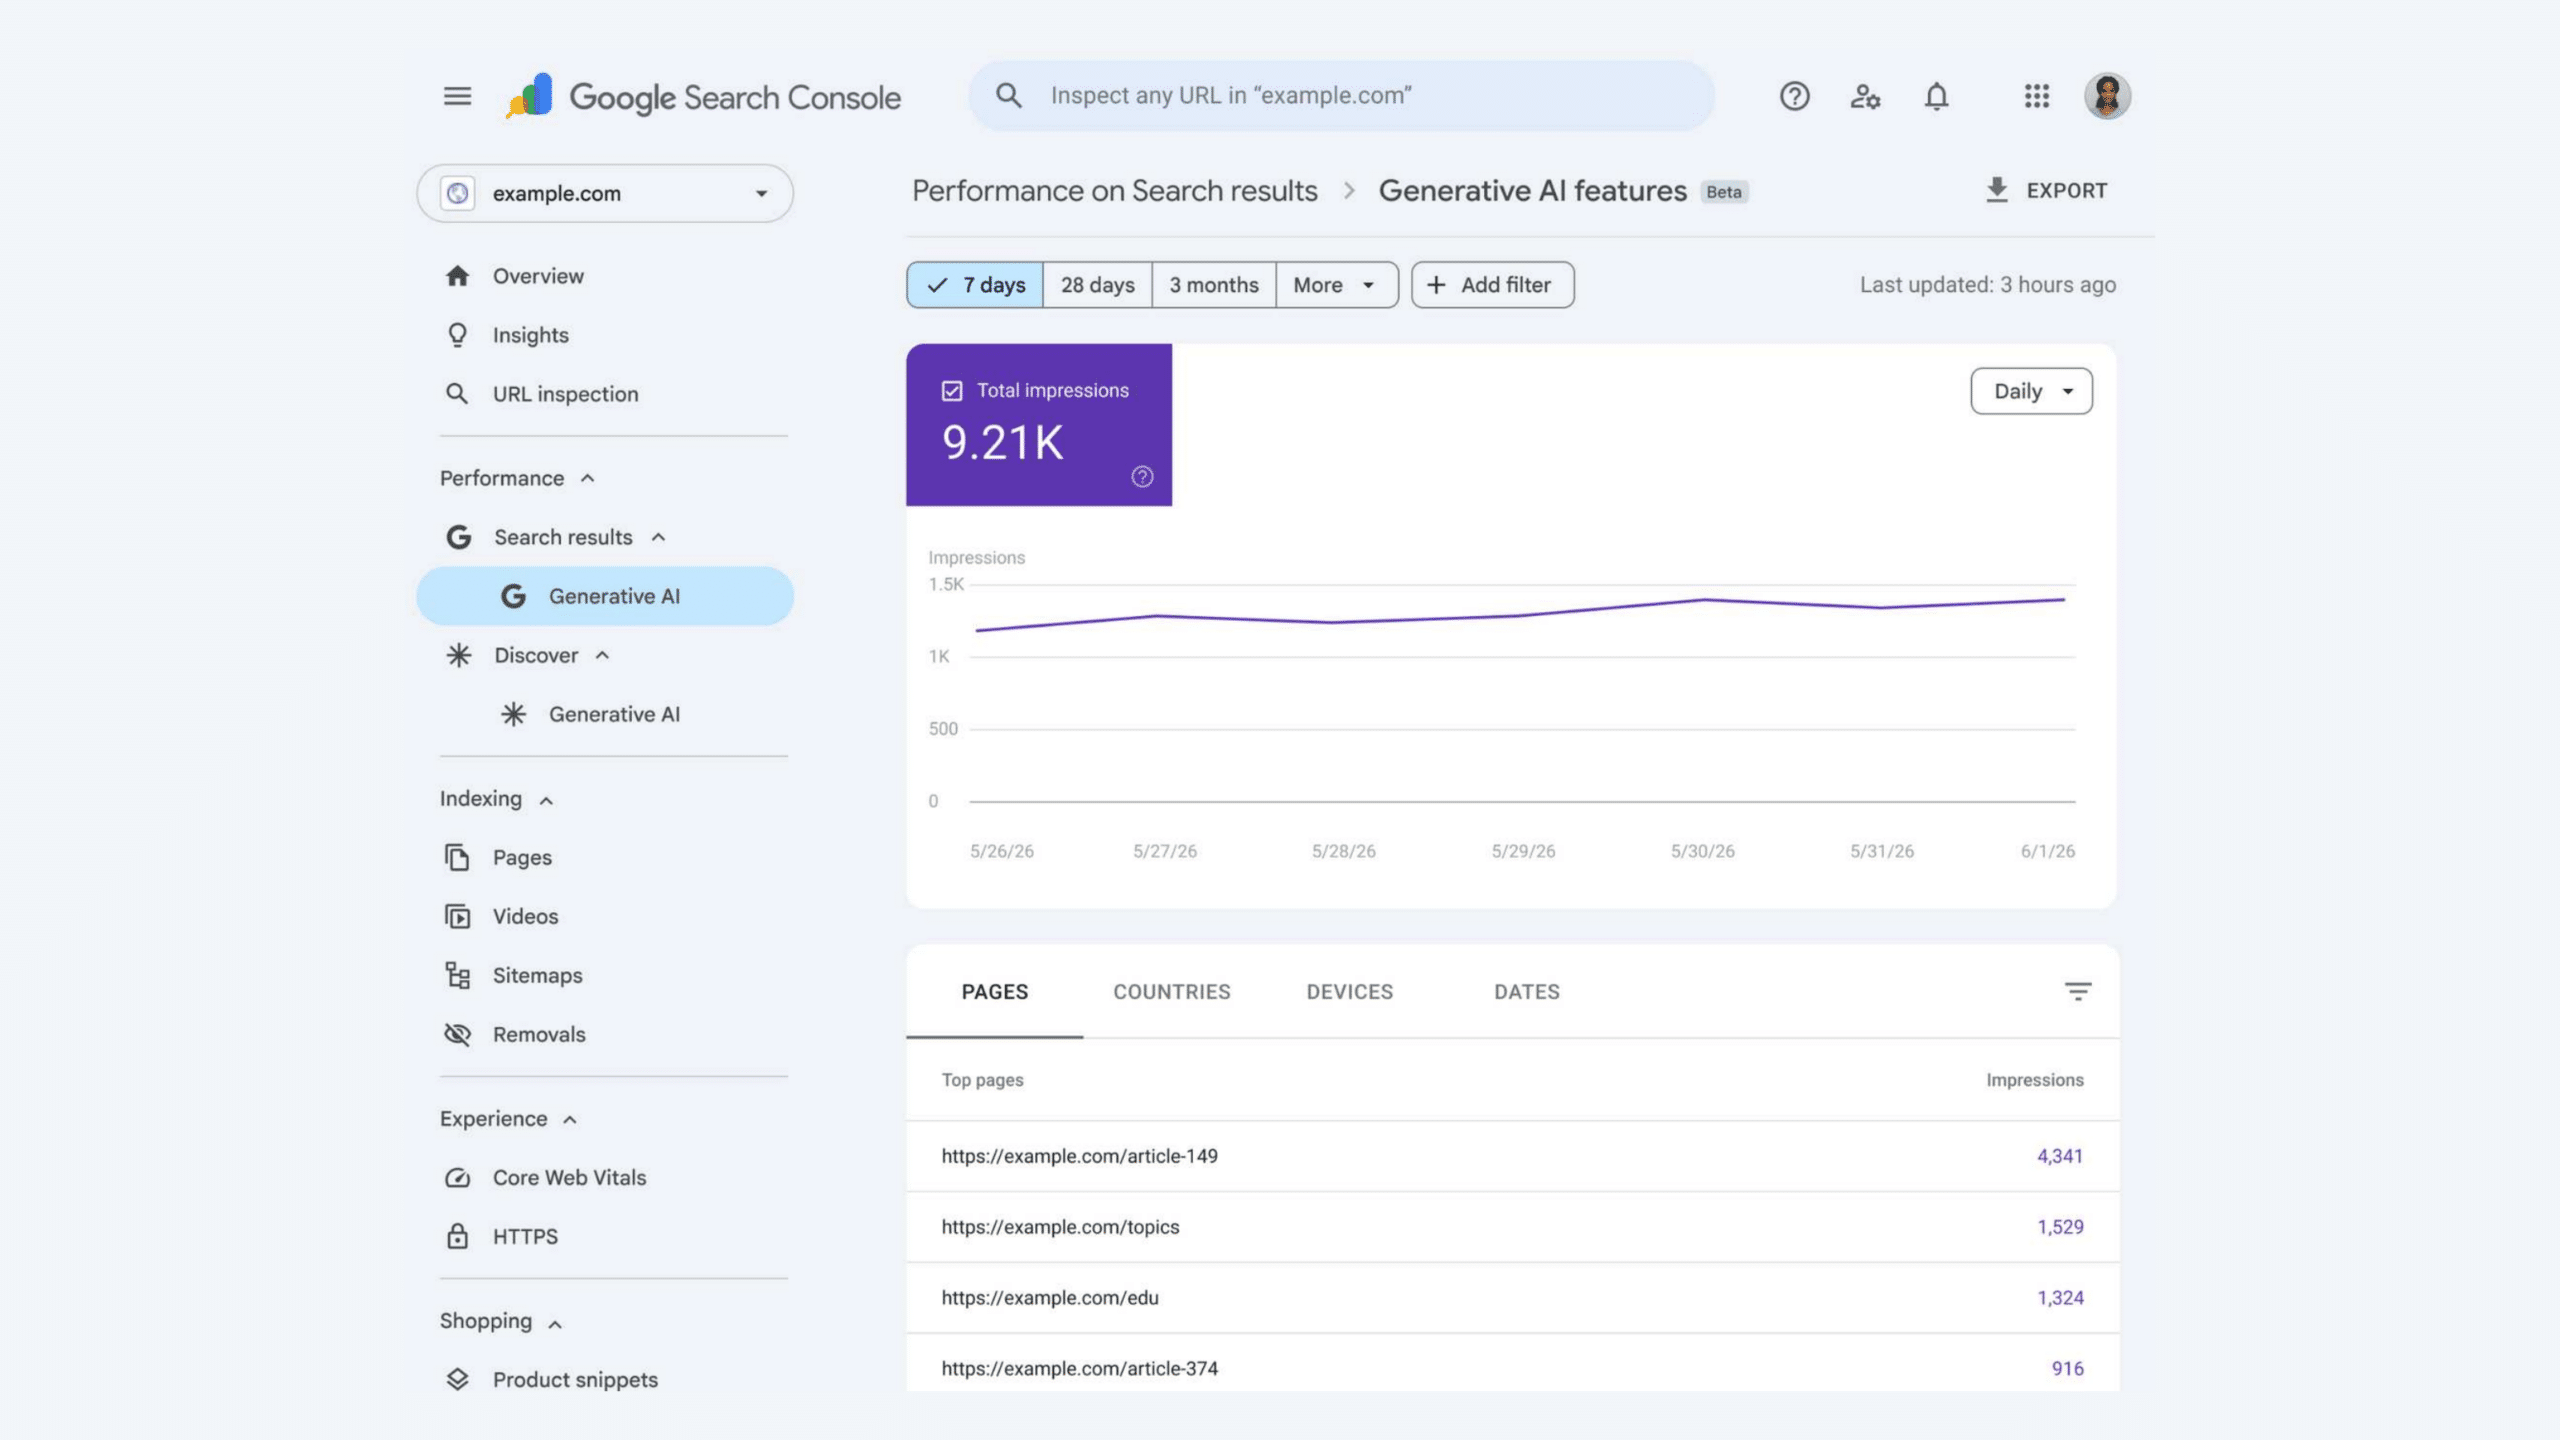Open the More date range dropdown
Screen dimensions: 2560x1440
coord(1337,285)
